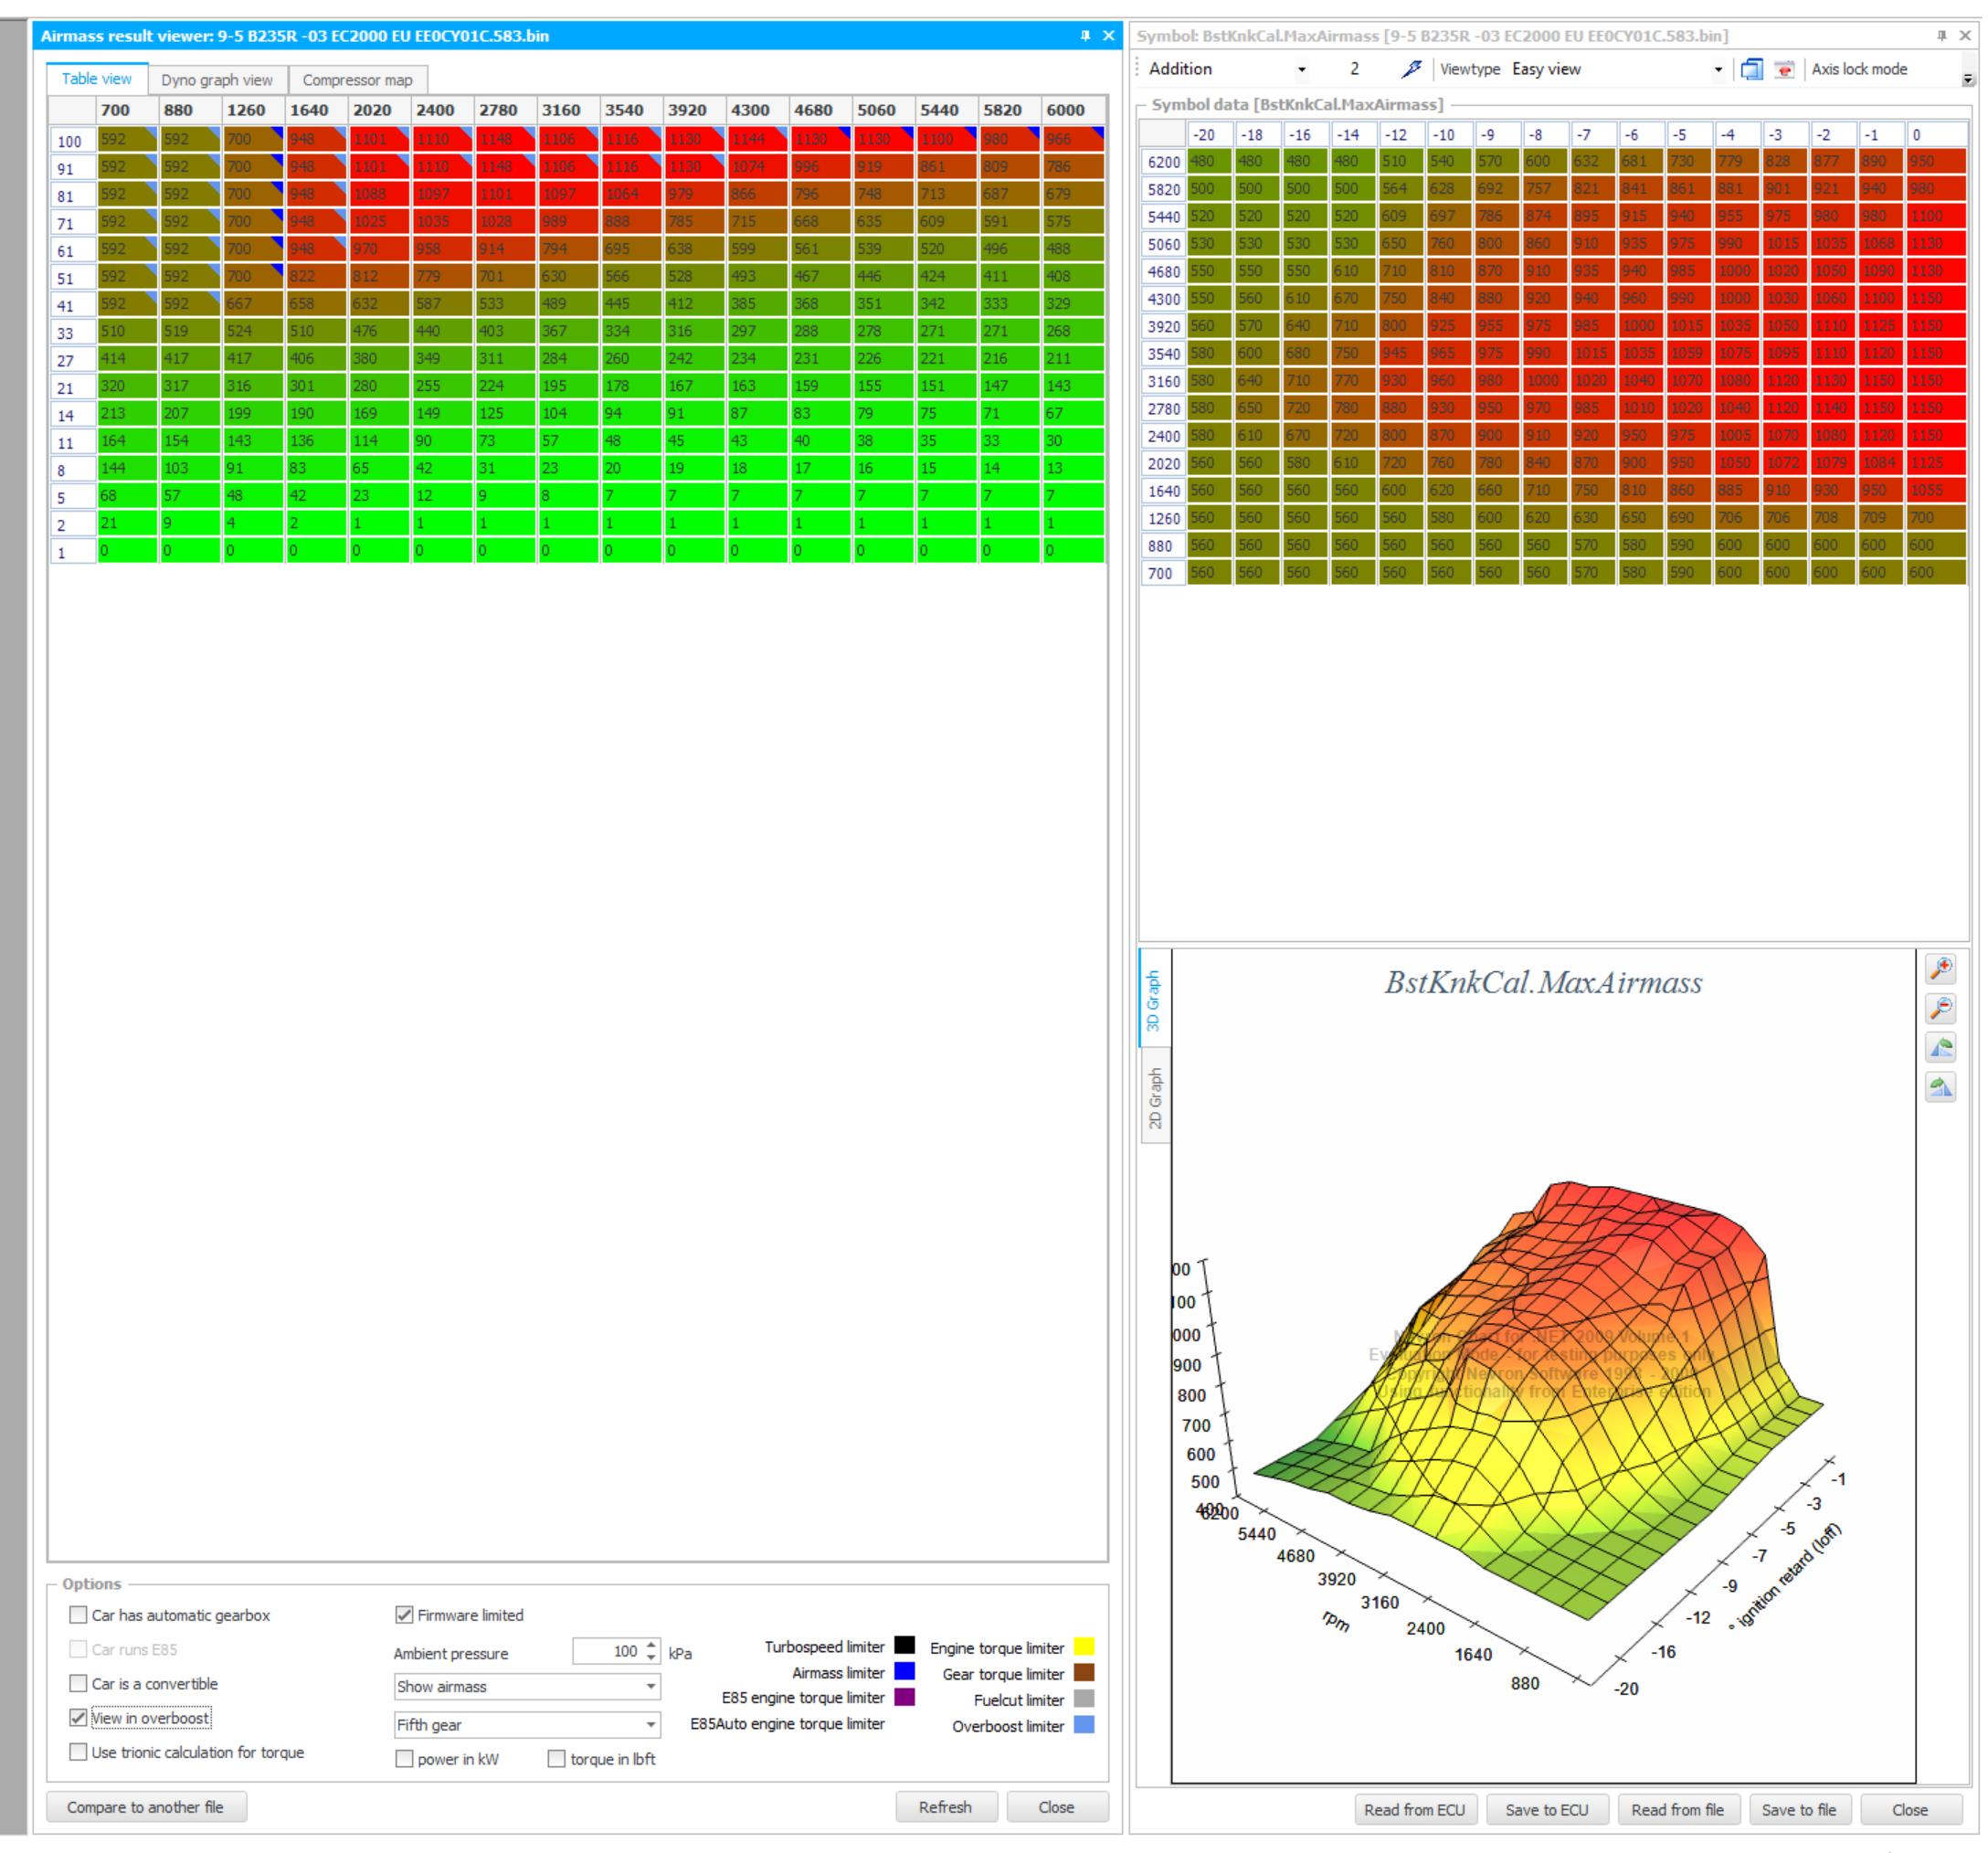1988x1853 pixels.
Task: Zoom in on the 3D graph
Action: [x=1940, y=969]
